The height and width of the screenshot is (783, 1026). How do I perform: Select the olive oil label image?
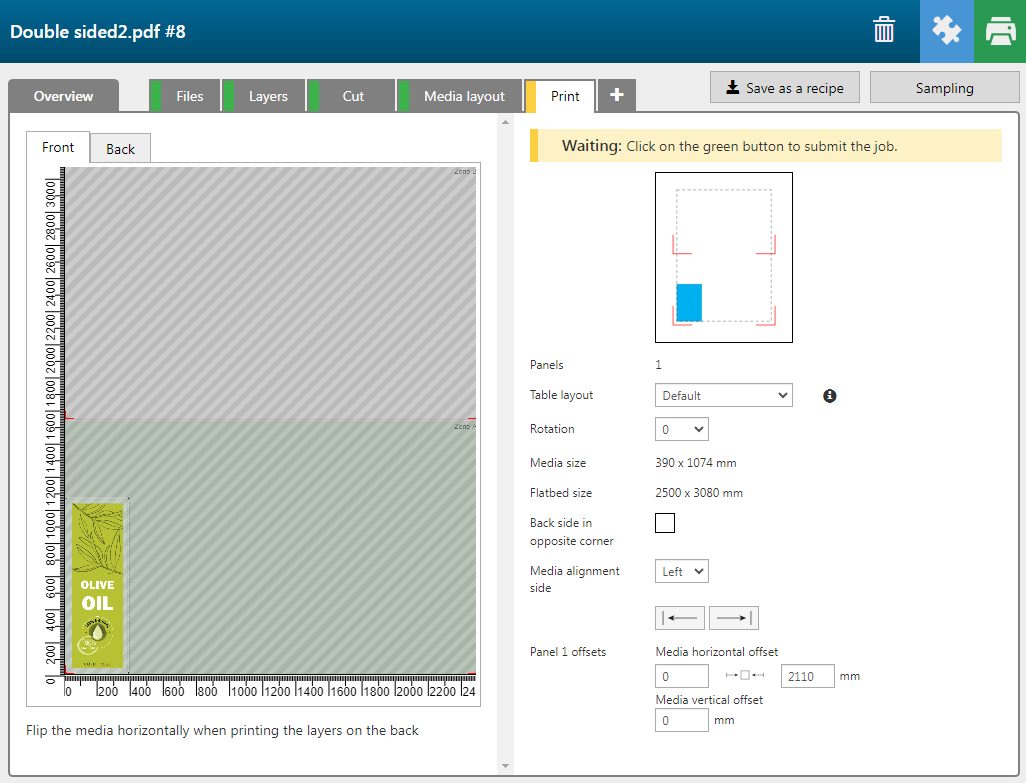[x=98, y=585]
